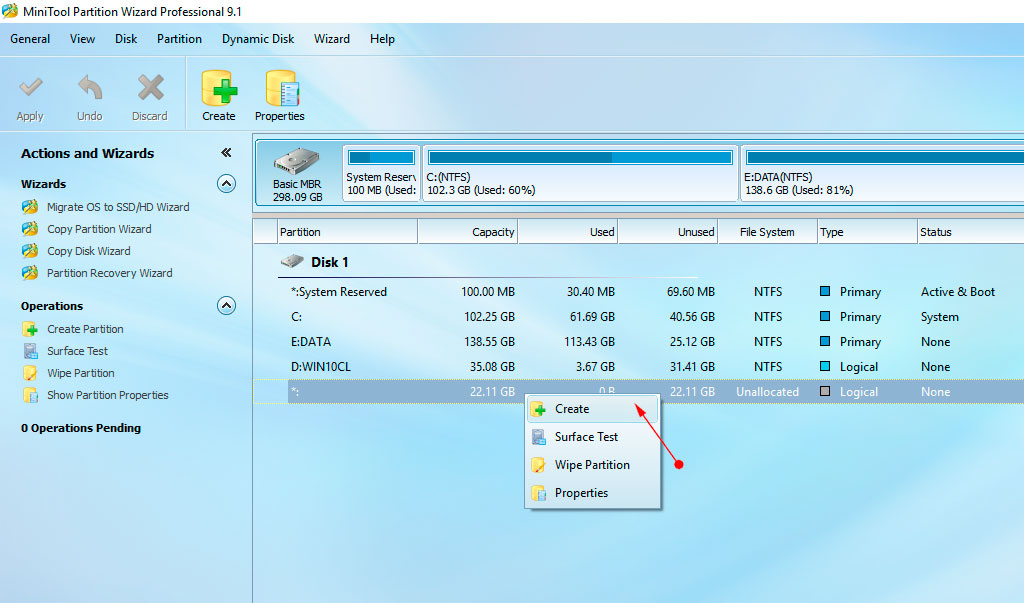
Task: Click Show Partition Properties link
Action: point(108,395)
